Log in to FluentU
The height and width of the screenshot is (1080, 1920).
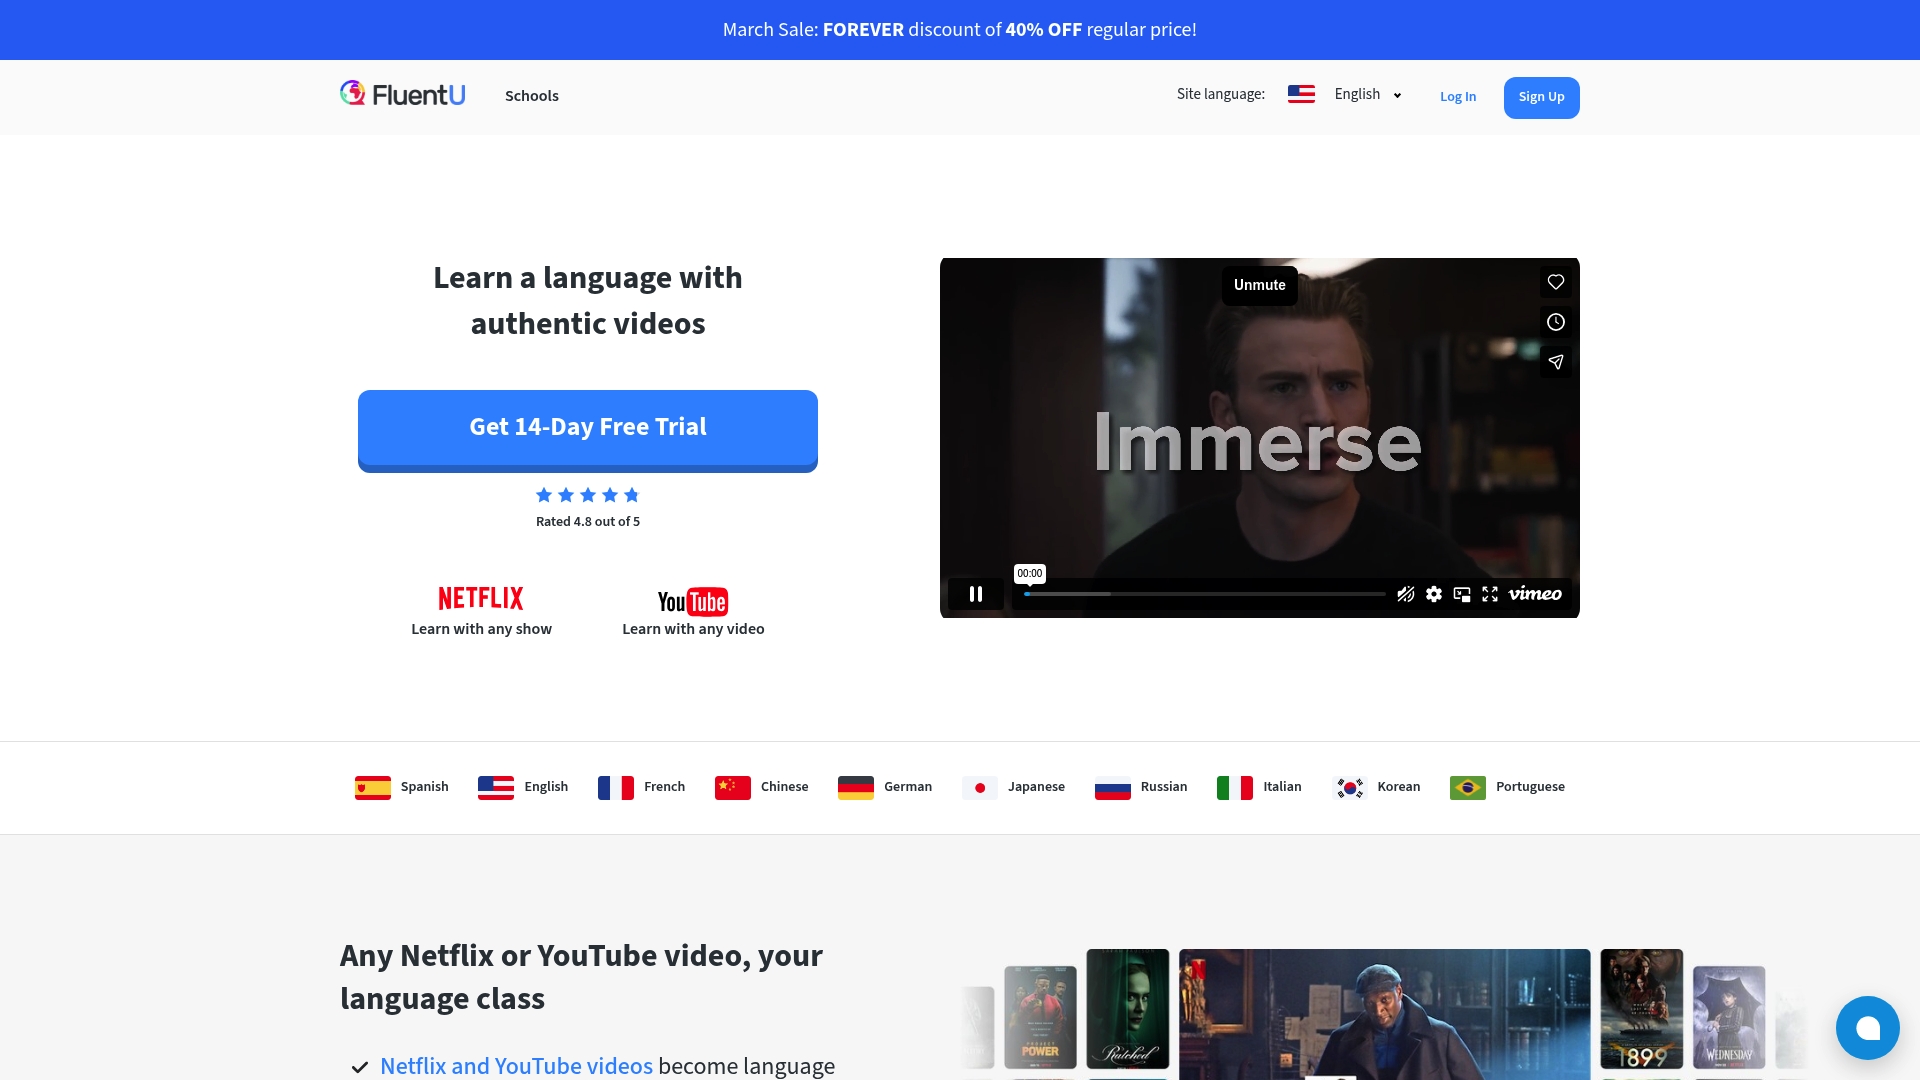tap(1457, 96)
